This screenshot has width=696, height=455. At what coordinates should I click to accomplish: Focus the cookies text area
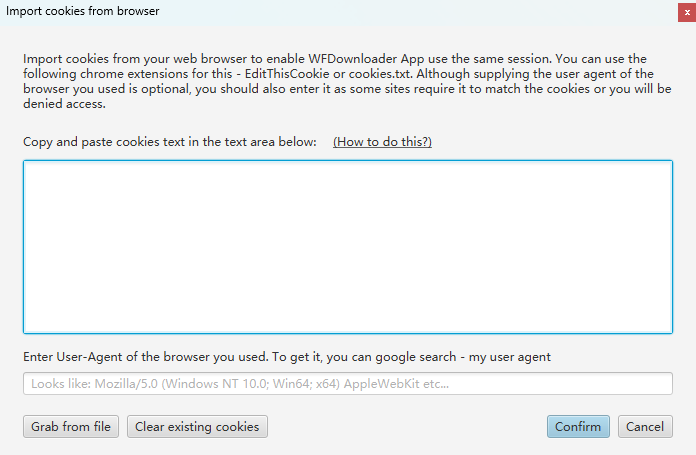point(348,247)
